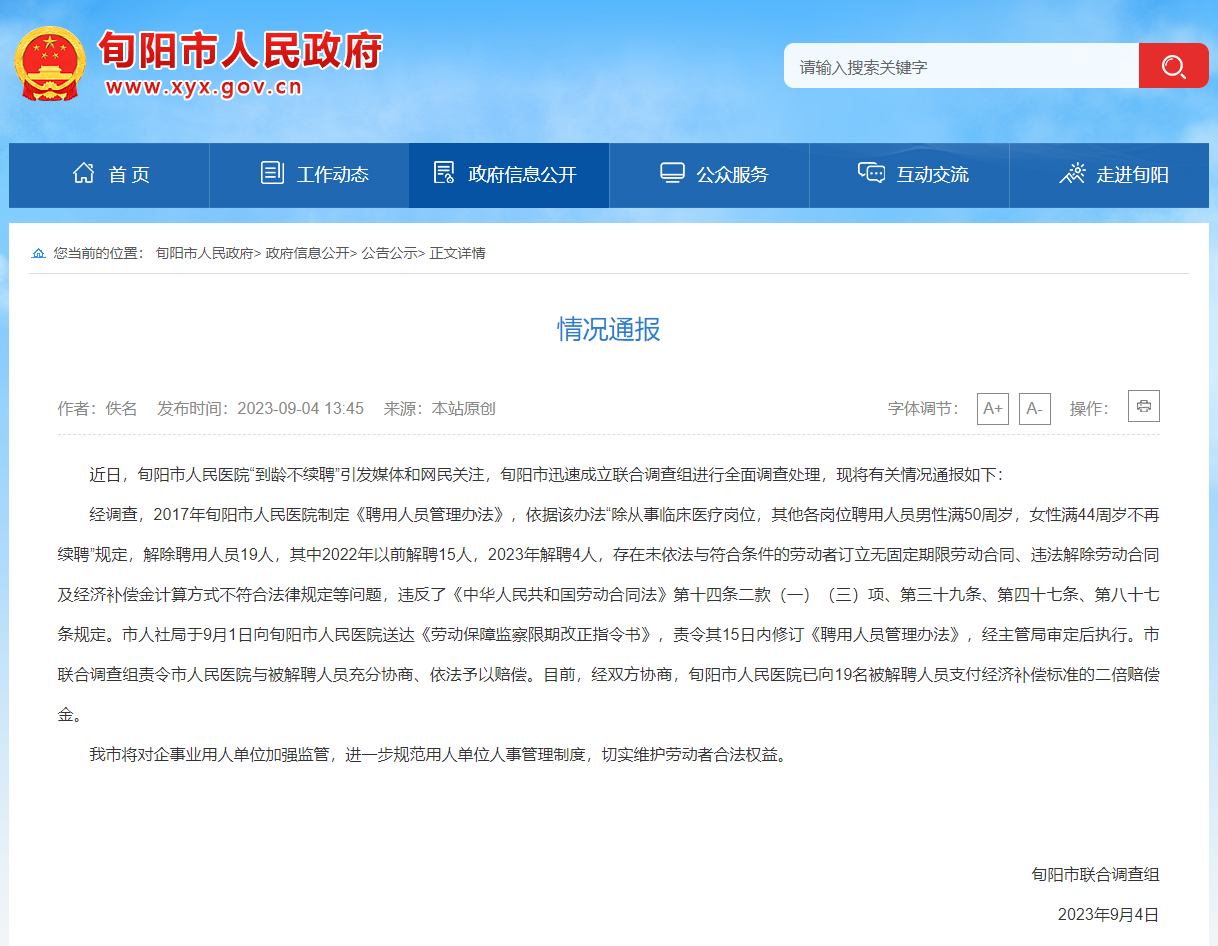
Task: Click the URL text www.xyx.gov.cn
Action: point(203,87)
